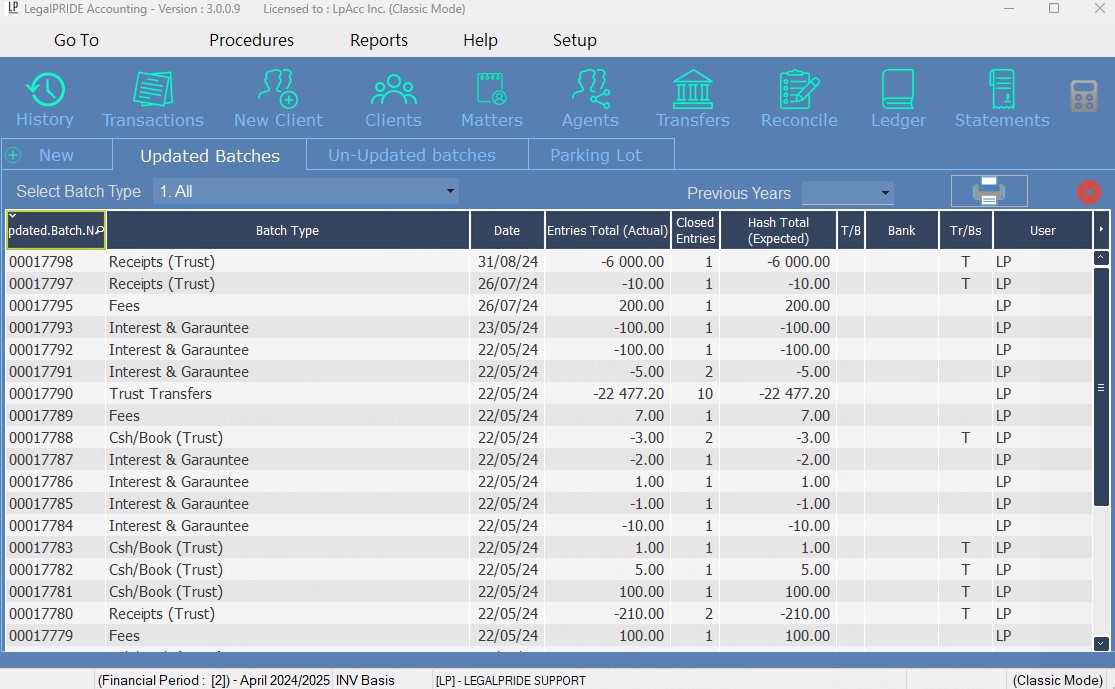Image resolution: width=1115 pixels, height=689 pixels.
Task: Click the printer button
Action: click(x=988, y=191)
